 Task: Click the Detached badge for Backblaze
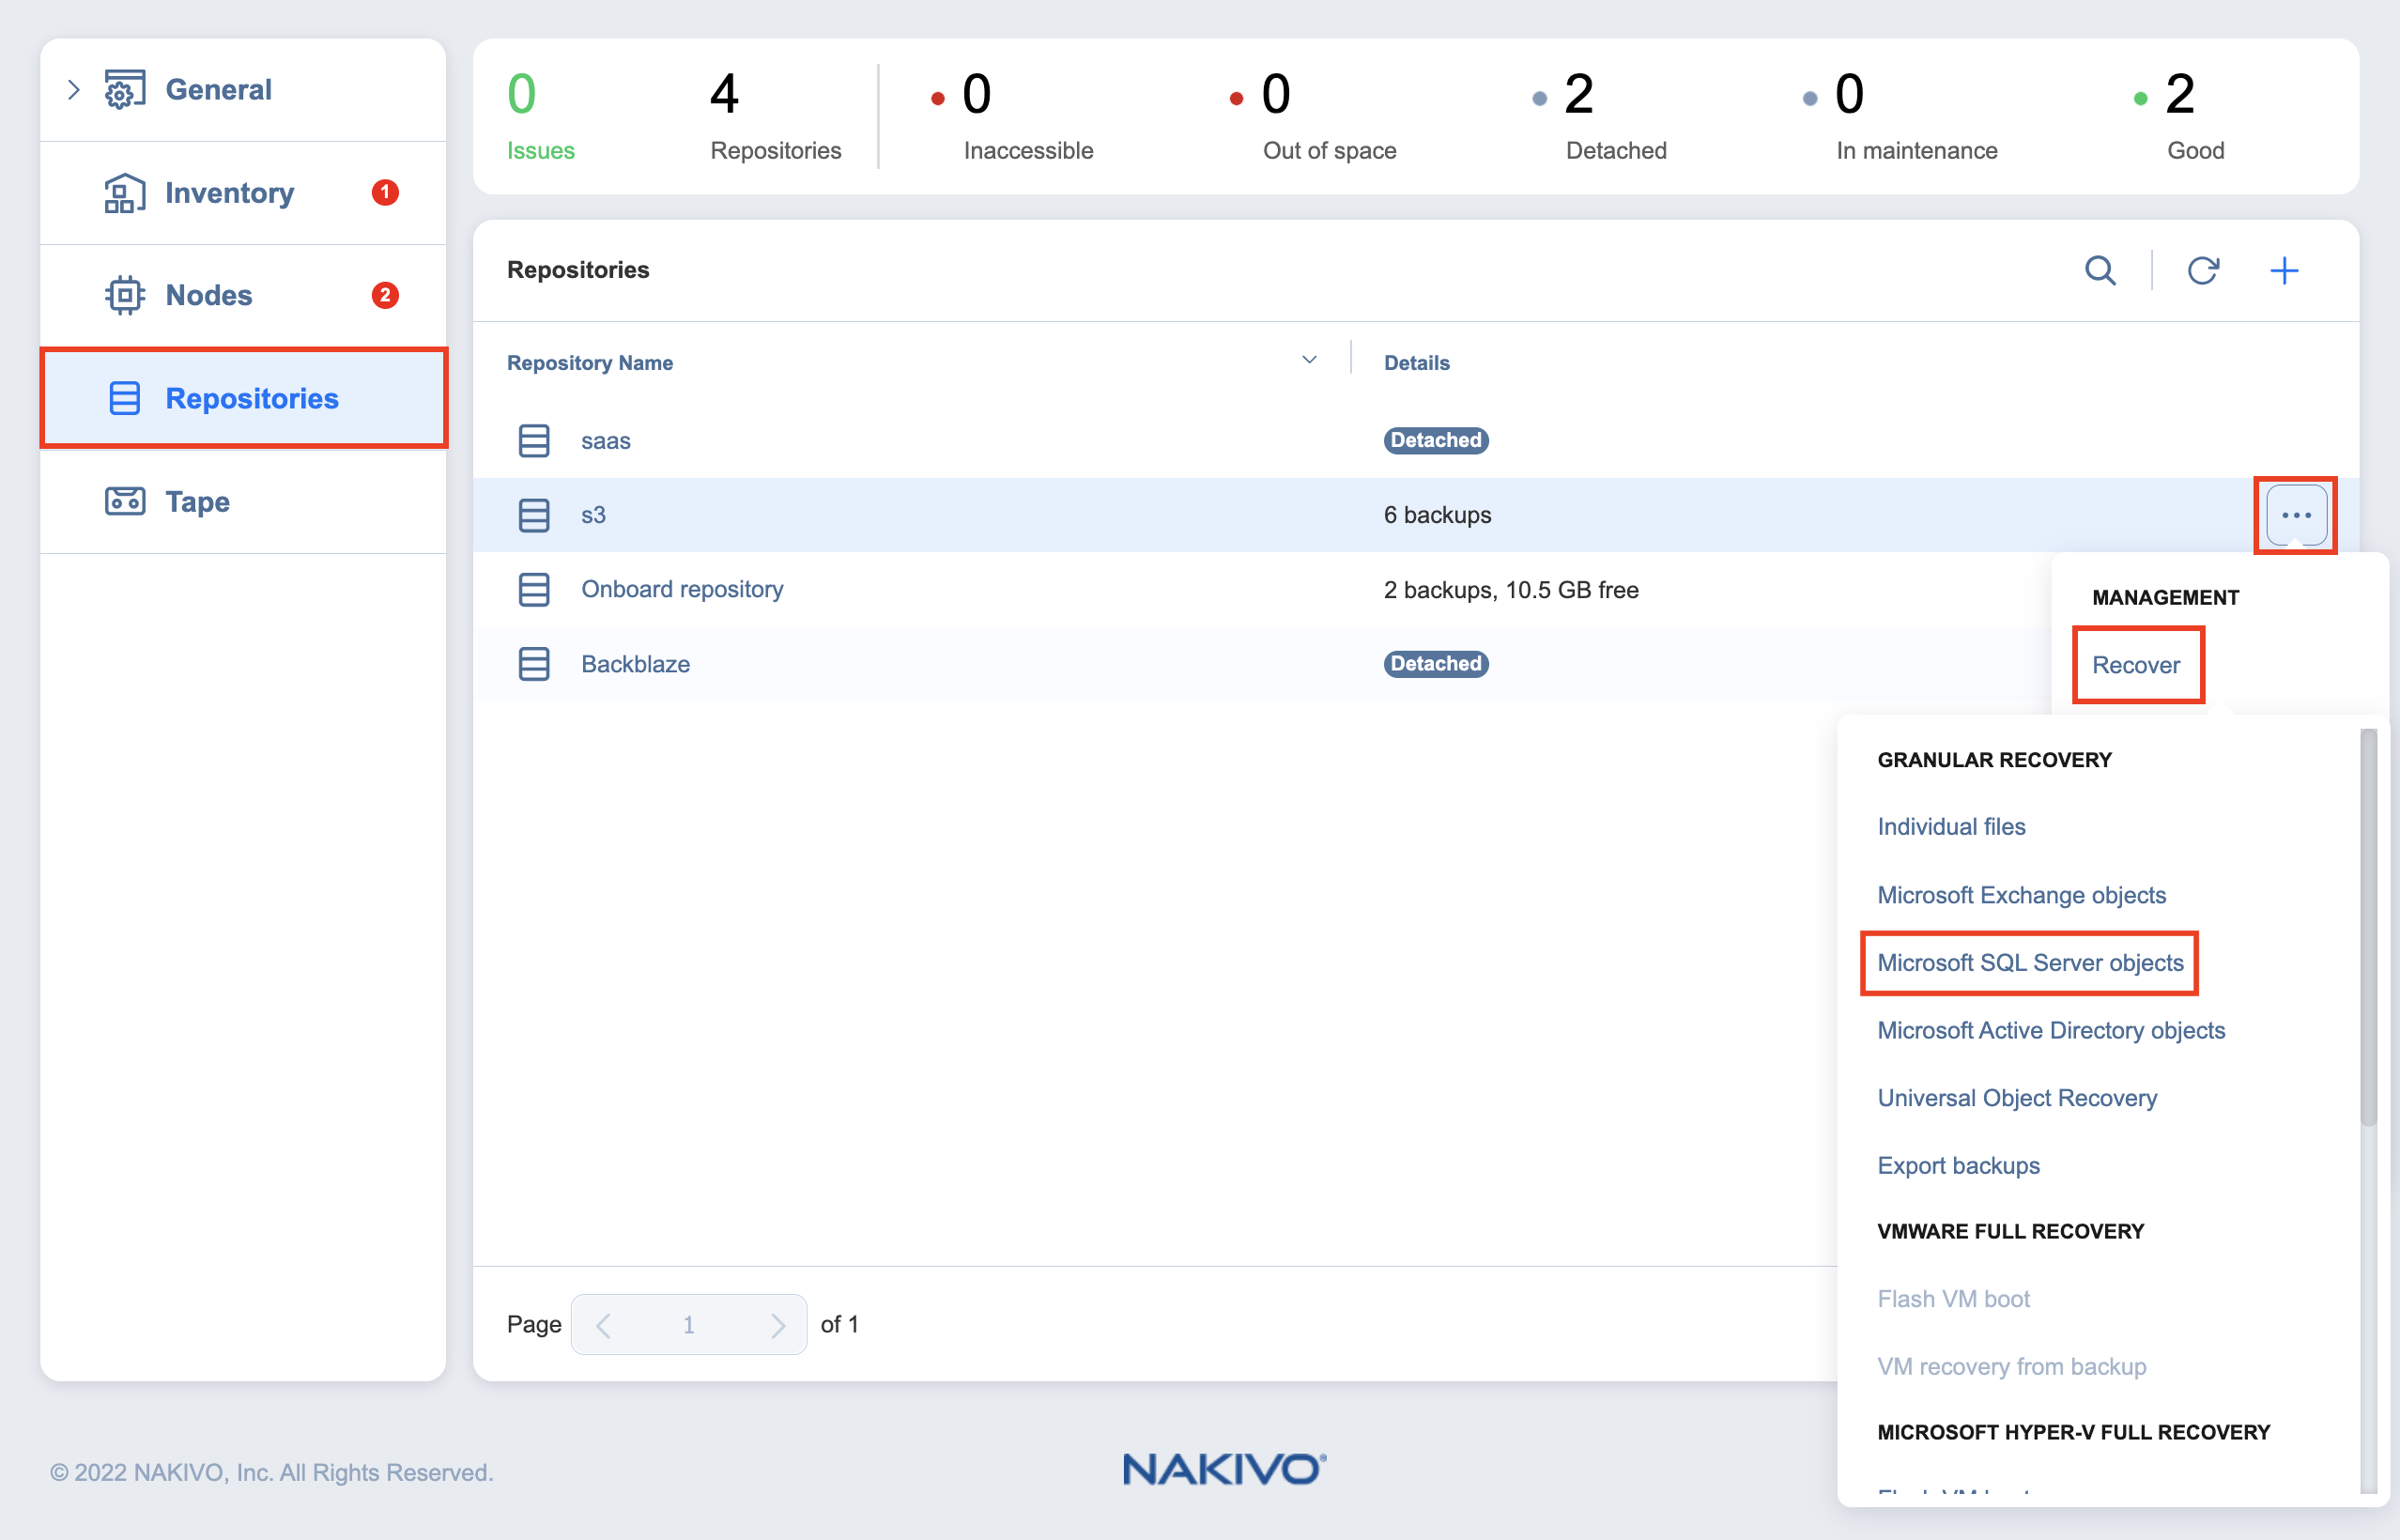point(1436,664)
